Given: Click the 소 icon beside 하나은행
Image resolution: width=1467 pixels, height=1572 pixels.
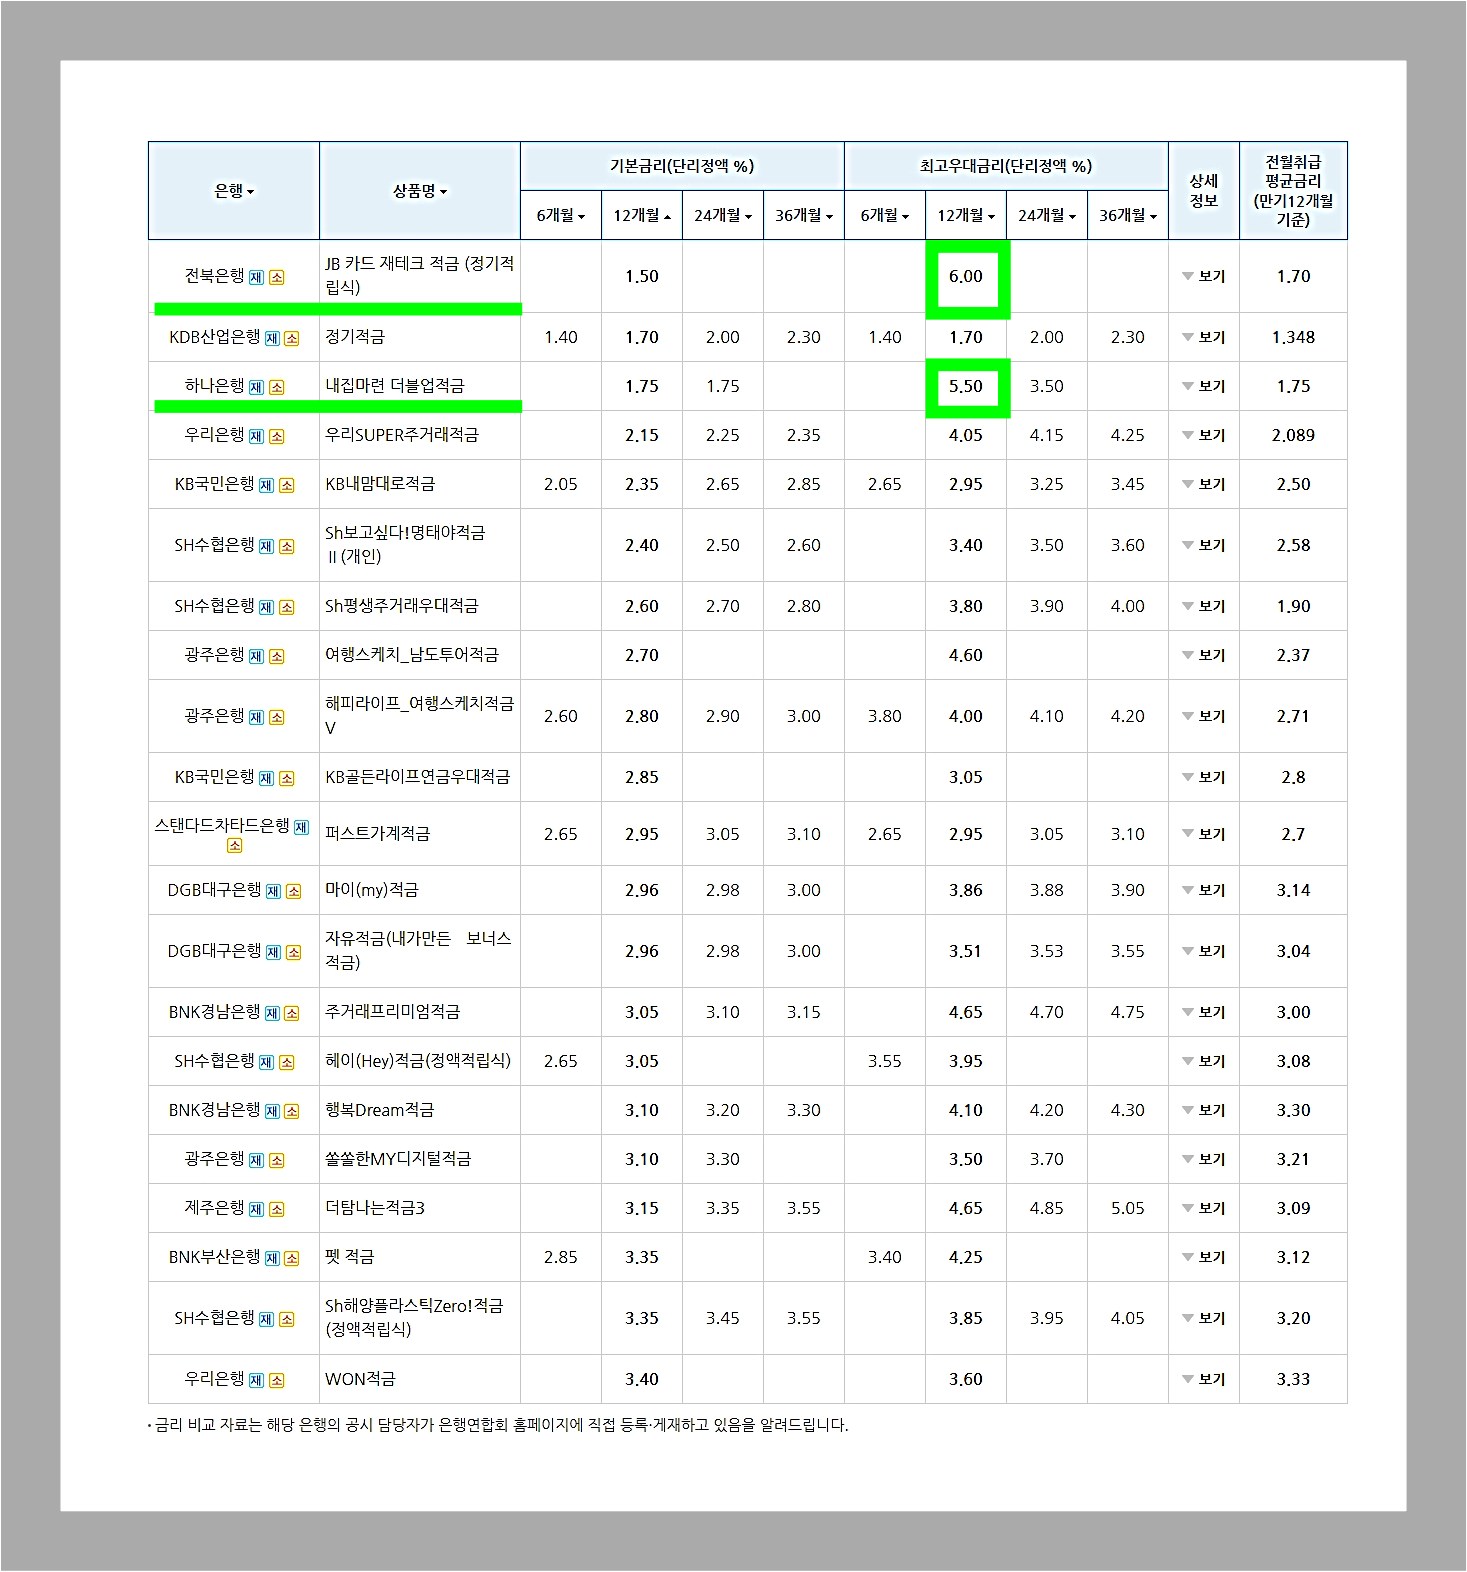Looking at the screenshot, I should click(x=277, y=388).
